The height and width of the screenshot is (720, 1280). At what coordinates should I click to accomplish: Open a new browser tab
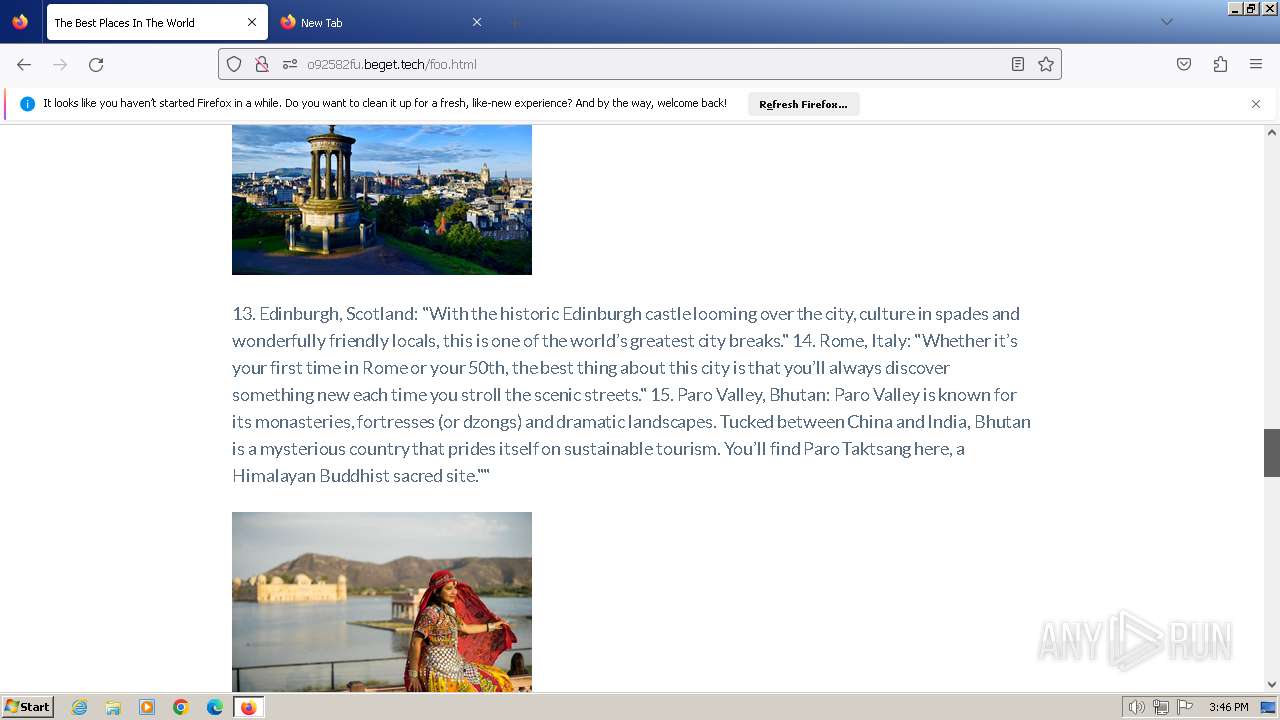click(514, 22)
